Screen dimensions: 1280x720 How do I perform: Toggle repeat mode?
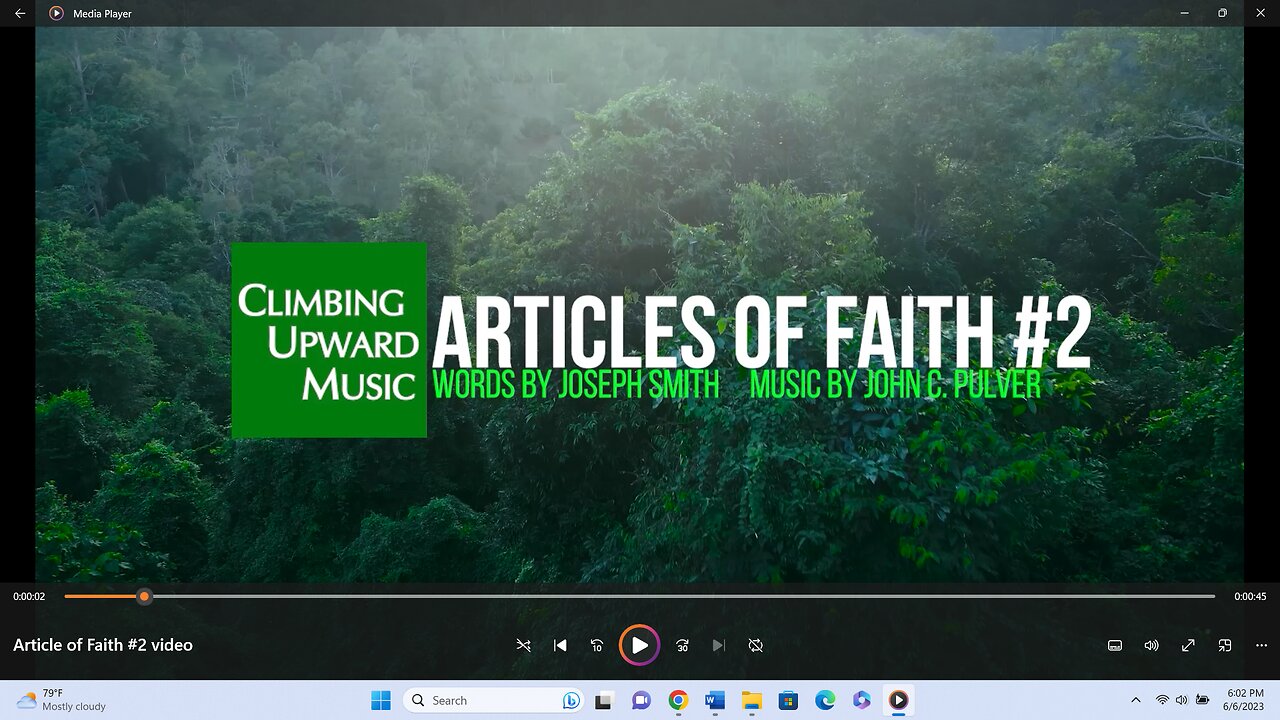756,646
